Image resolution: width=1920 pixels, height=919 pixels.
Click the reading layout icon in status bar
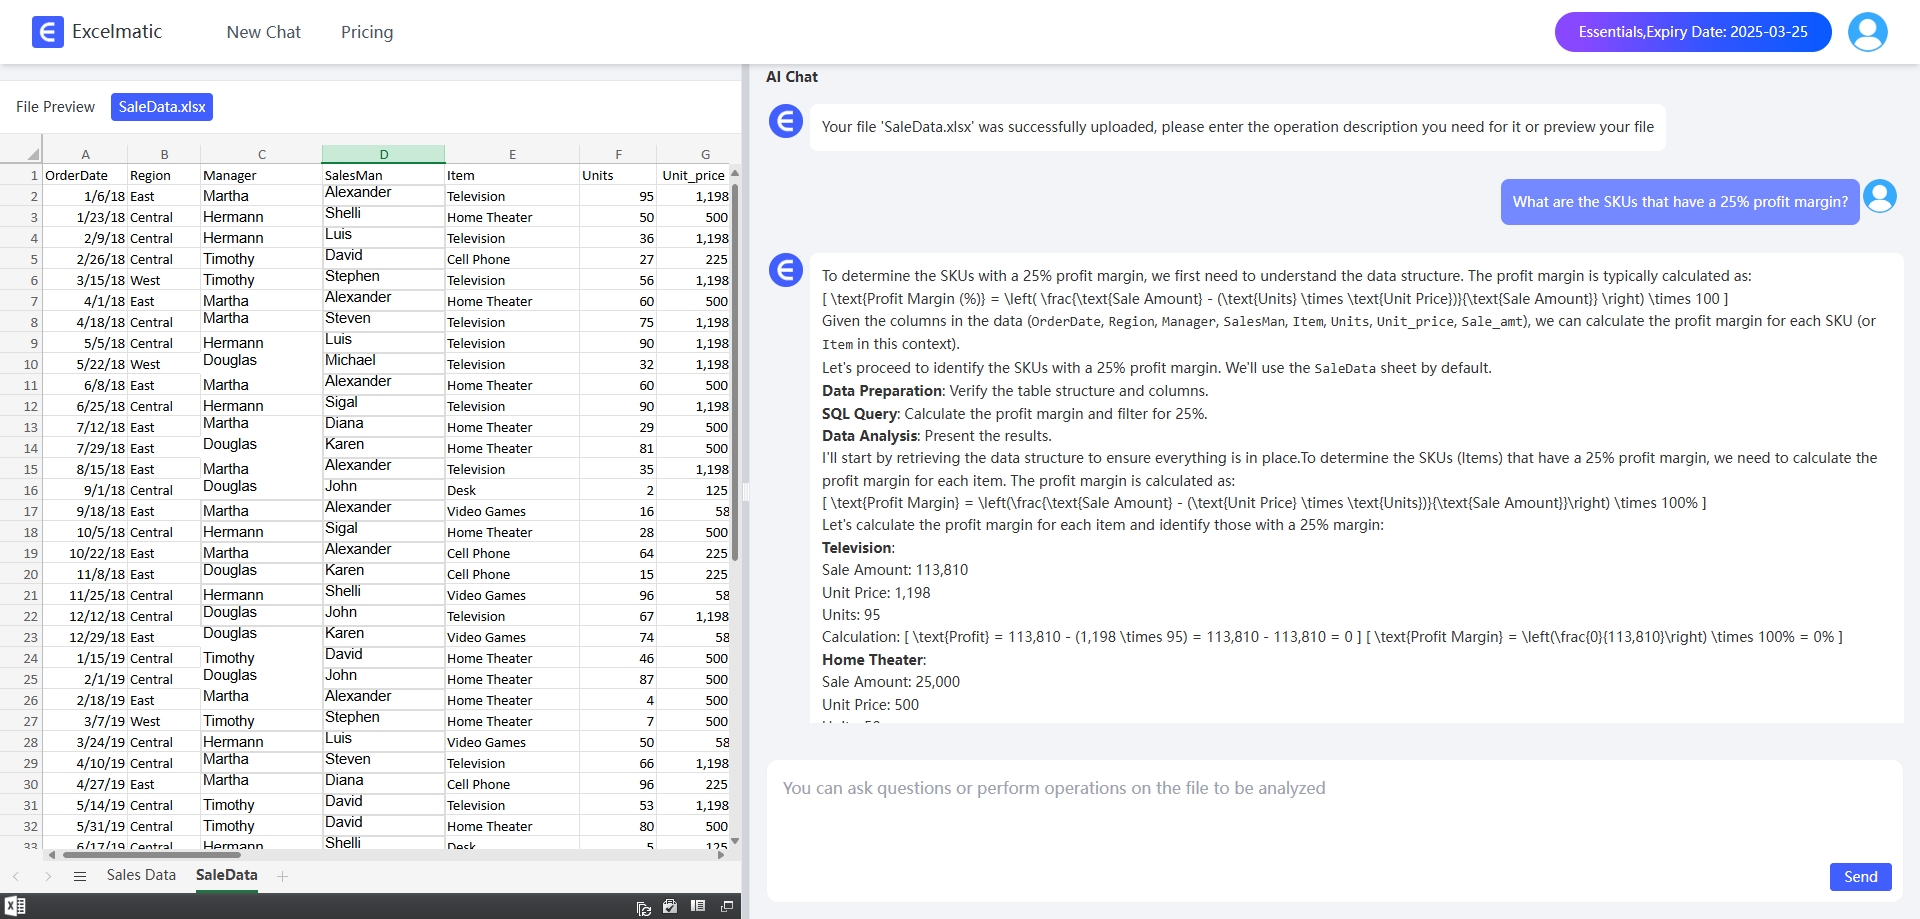coord(698,906)
